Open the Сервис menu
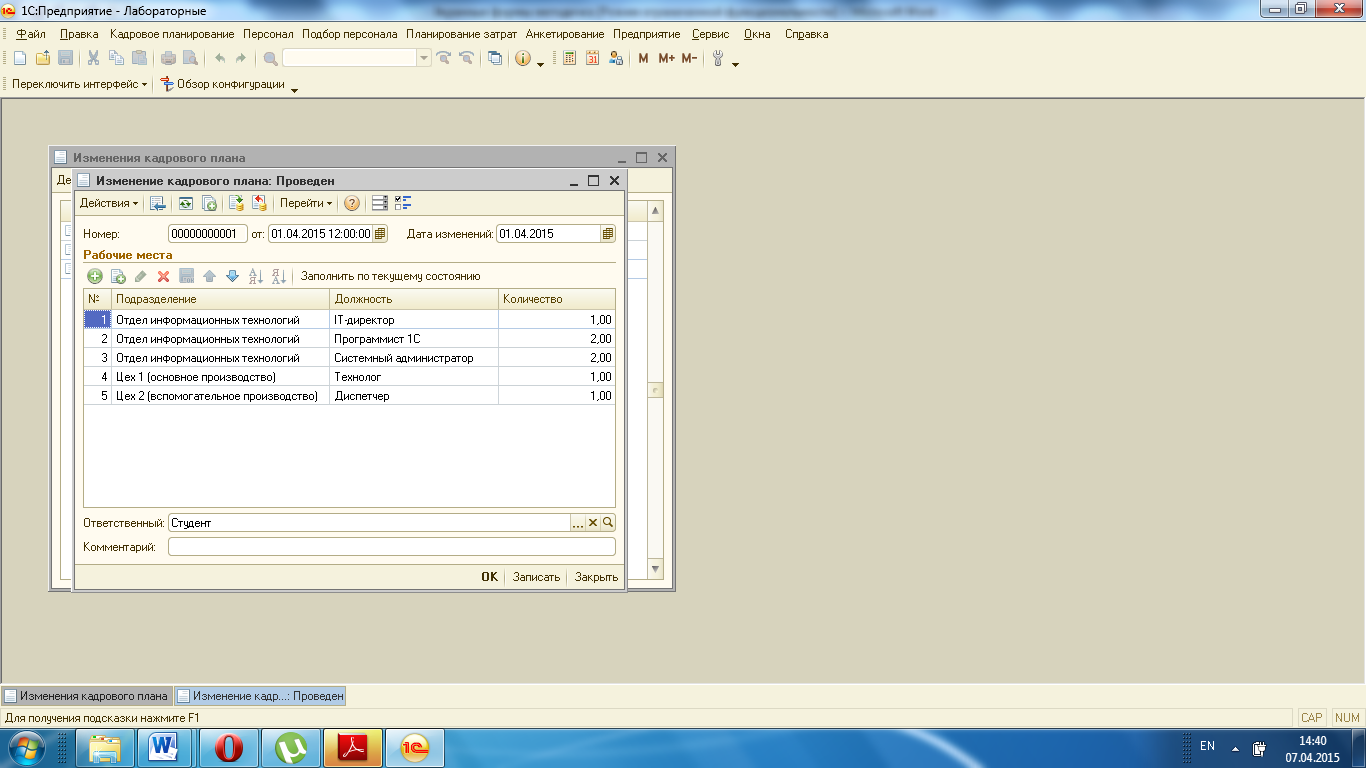Image resolution: width=1366 pixels, height=768 pixels. click(x=711, y=34)
